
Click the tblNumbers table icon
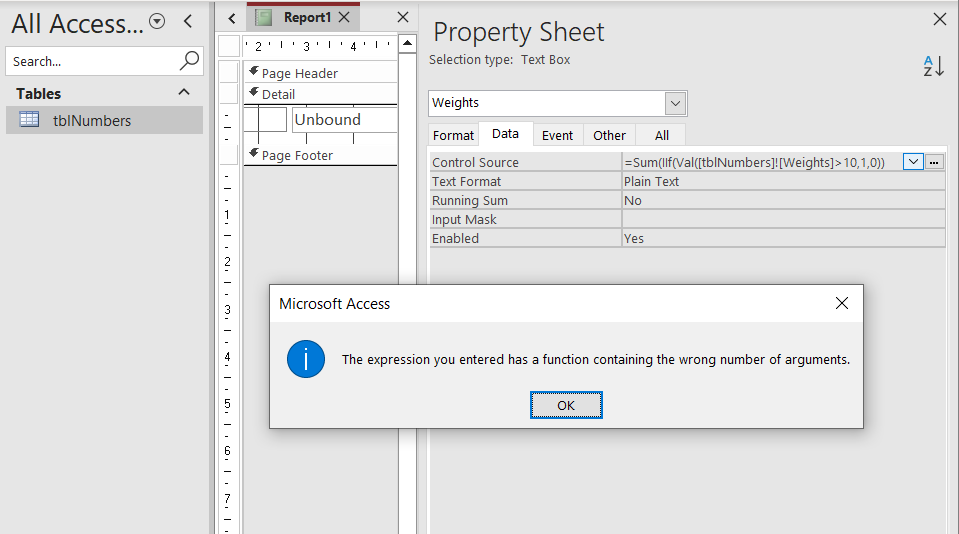coord(30,120)
